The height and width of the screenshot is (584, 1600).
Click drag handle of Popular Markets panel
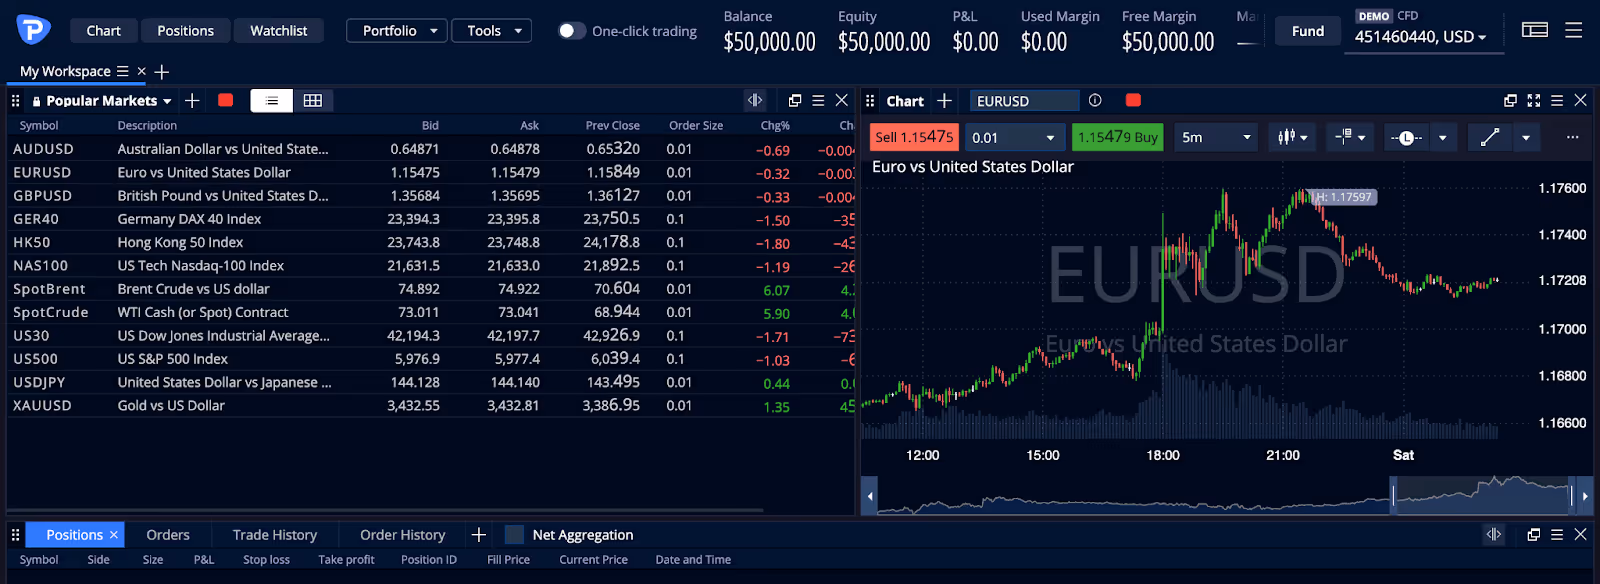(15, 100)
